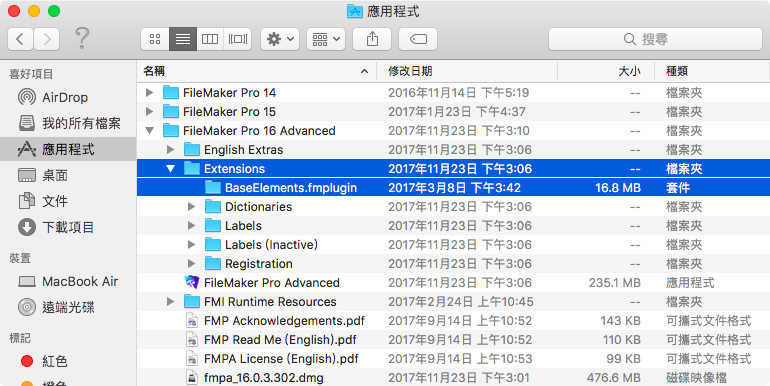This screenshot has width=770, height=386.
Task: Select the English Extras folder icon
Action: [x=192, y=149]
